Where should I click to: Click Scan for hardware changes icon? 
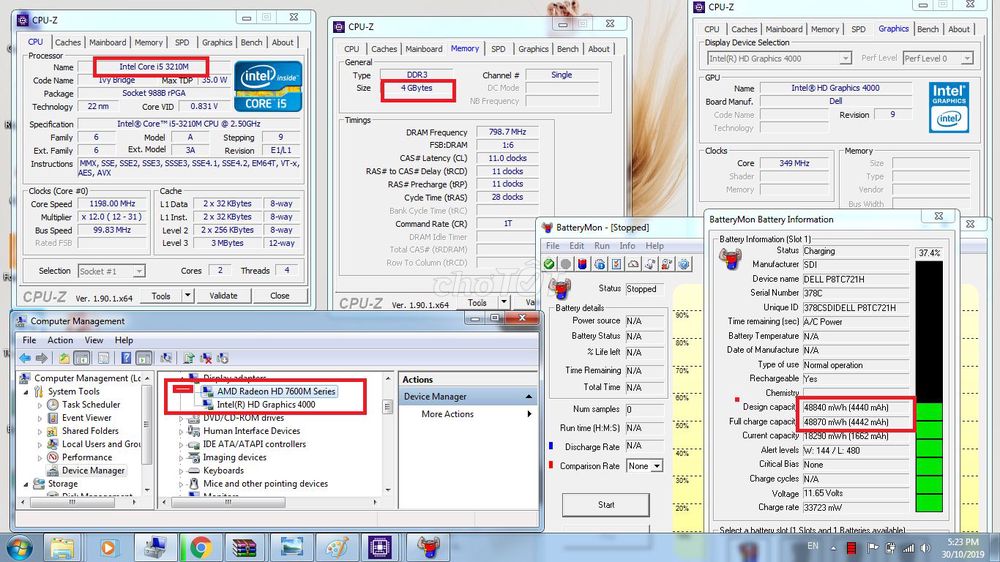pyautogui.click(x=166, y=358)
